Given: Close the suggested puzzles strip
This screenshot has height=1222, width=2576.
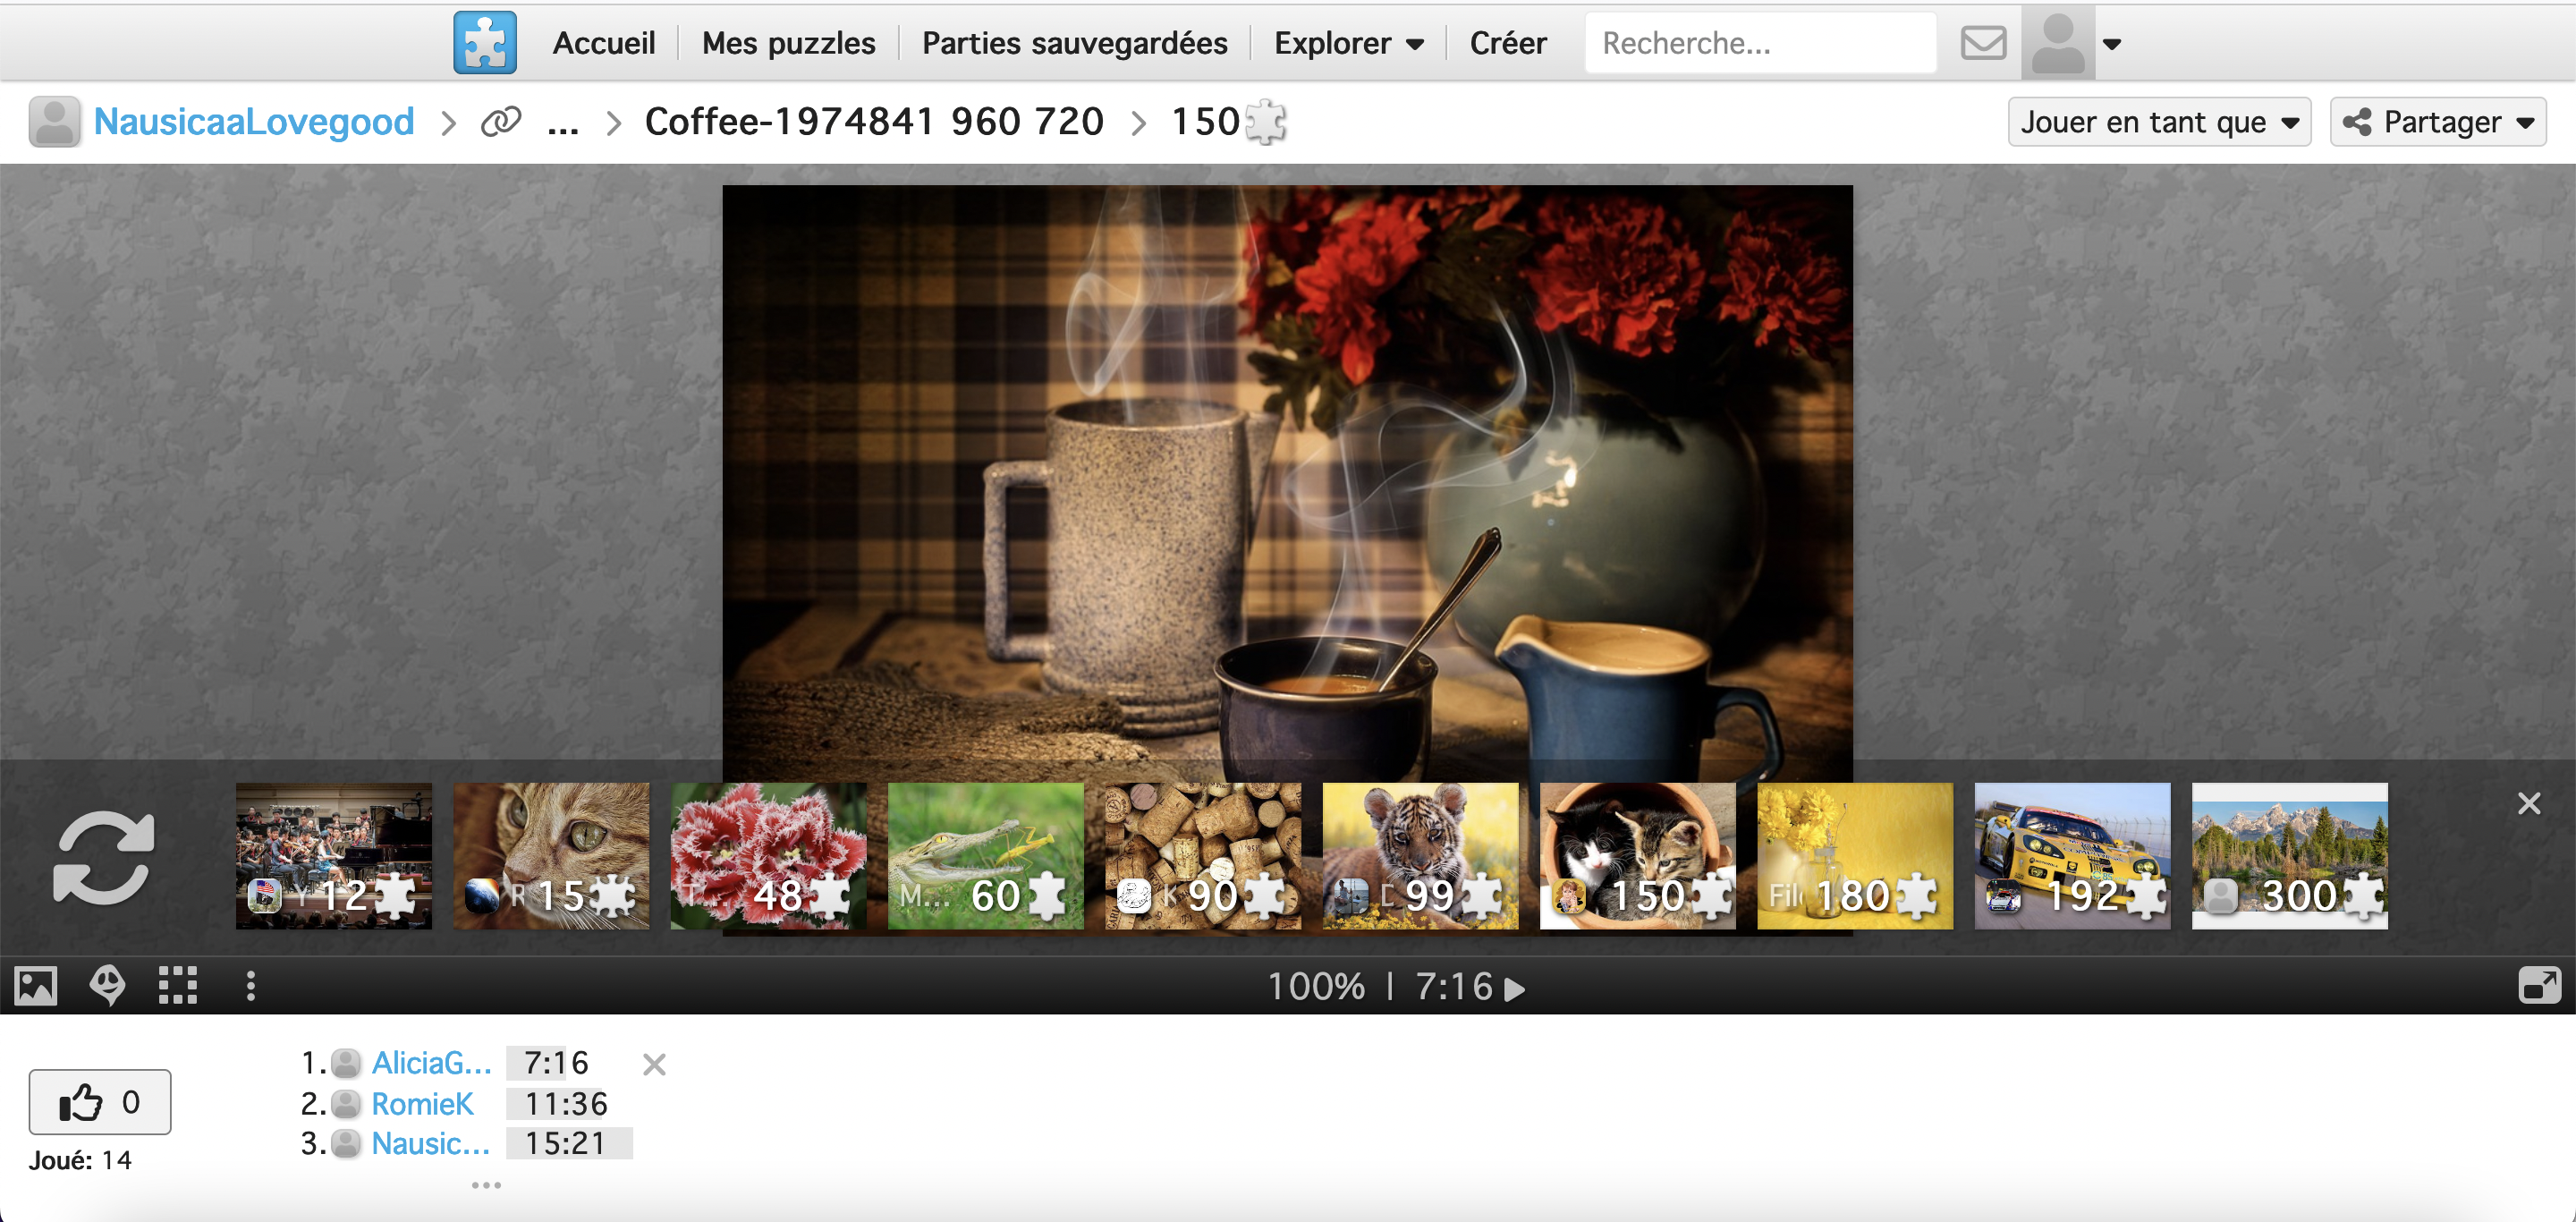Looking at the screenshot, I should click(2529, 804).
